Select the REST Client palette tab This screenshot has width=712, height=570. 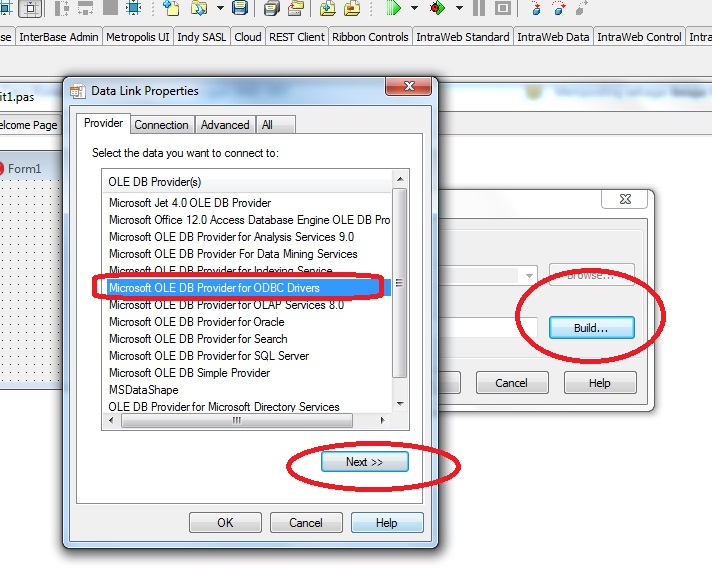tap(297, 37)
